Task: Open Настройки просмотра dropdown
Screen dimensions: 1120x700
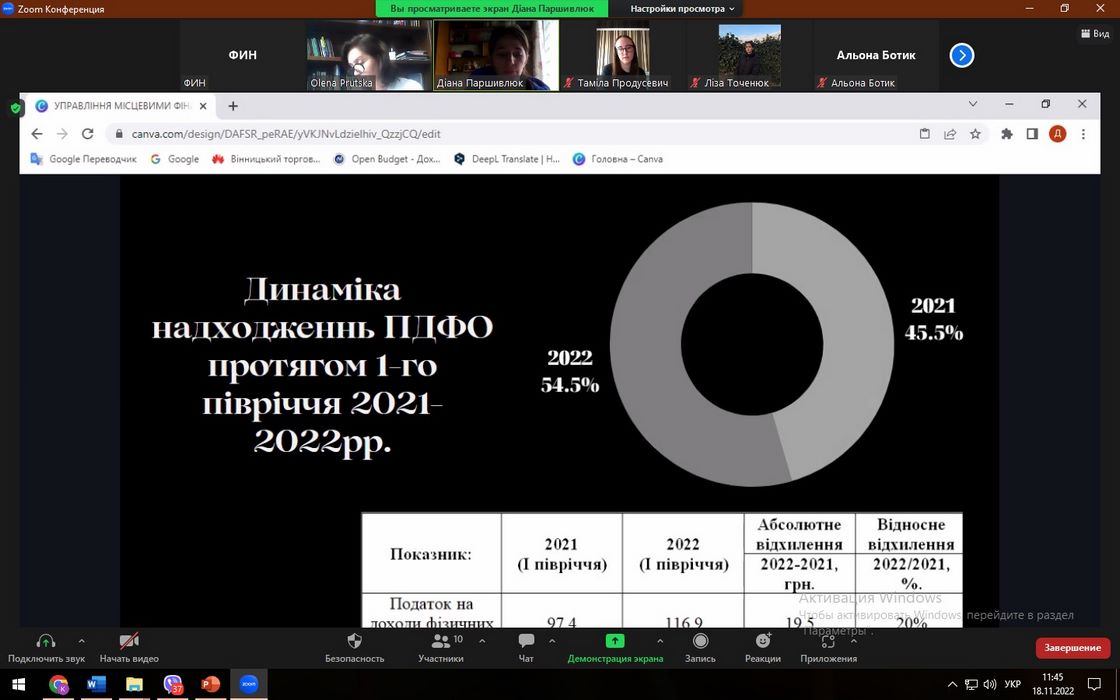Action: [x=682, y=9]
